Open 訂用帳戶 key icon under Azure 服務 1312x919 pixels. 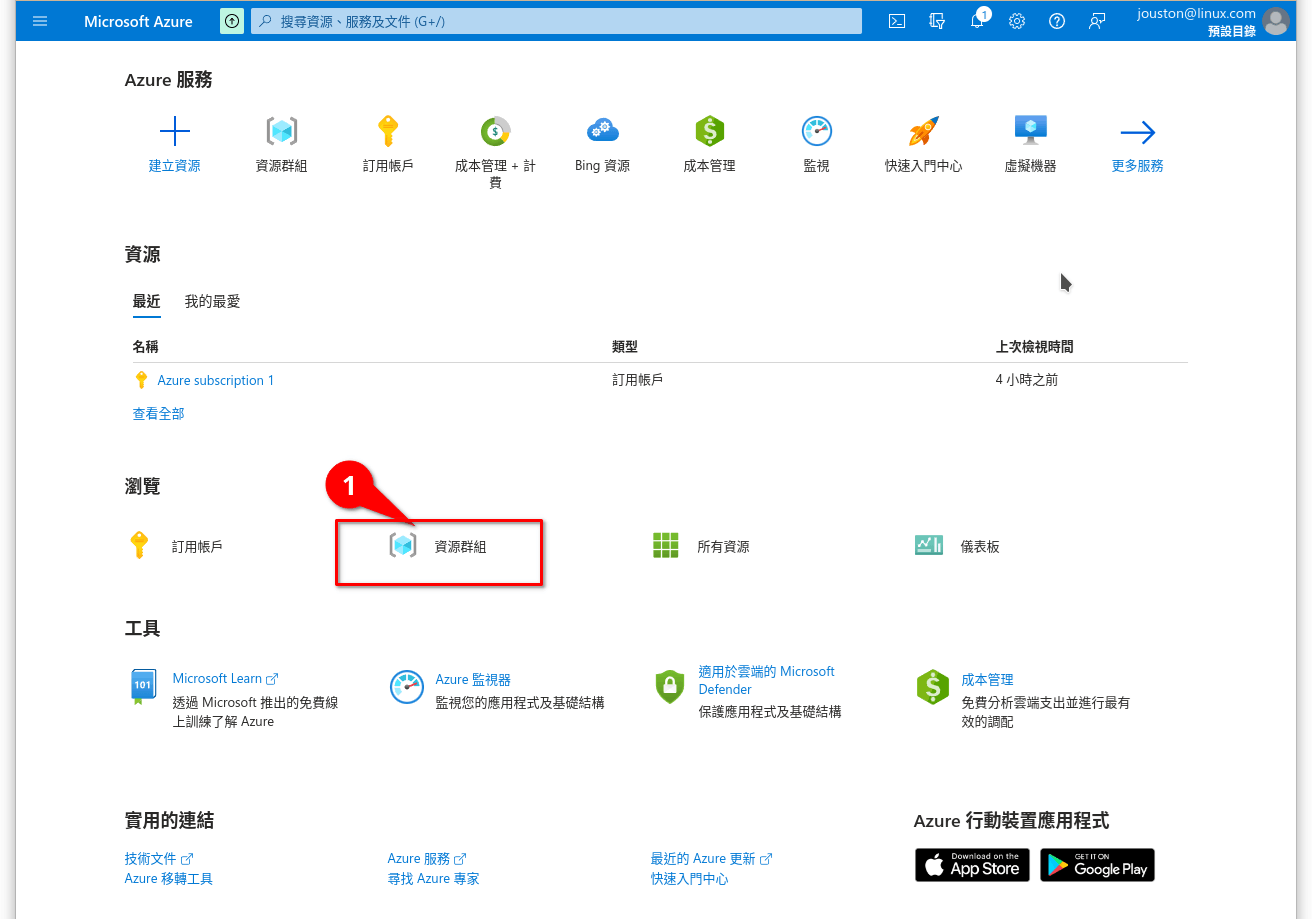(x=388, y=131)
